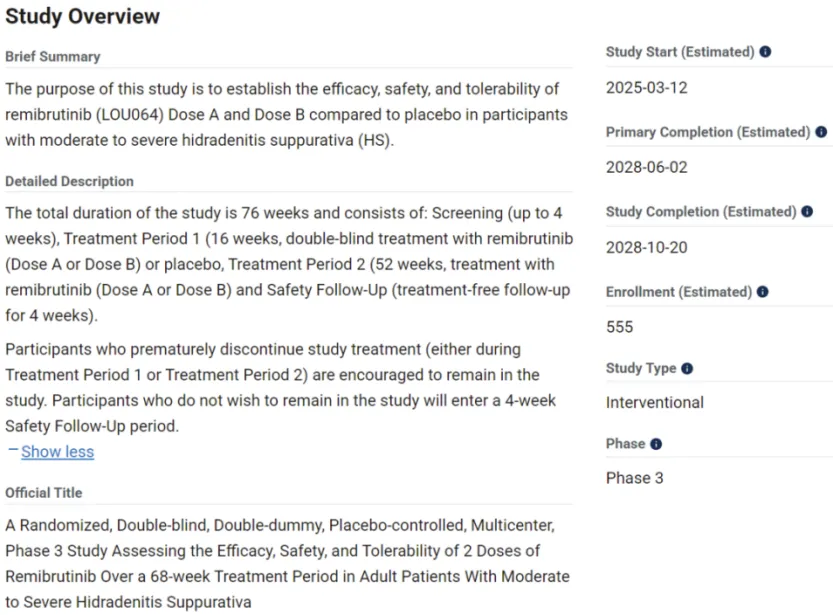This screenshot has height=615, width=833.
Task: Click the Detailed Description section label
Action: pyautogui.click(x=69, y=181)
